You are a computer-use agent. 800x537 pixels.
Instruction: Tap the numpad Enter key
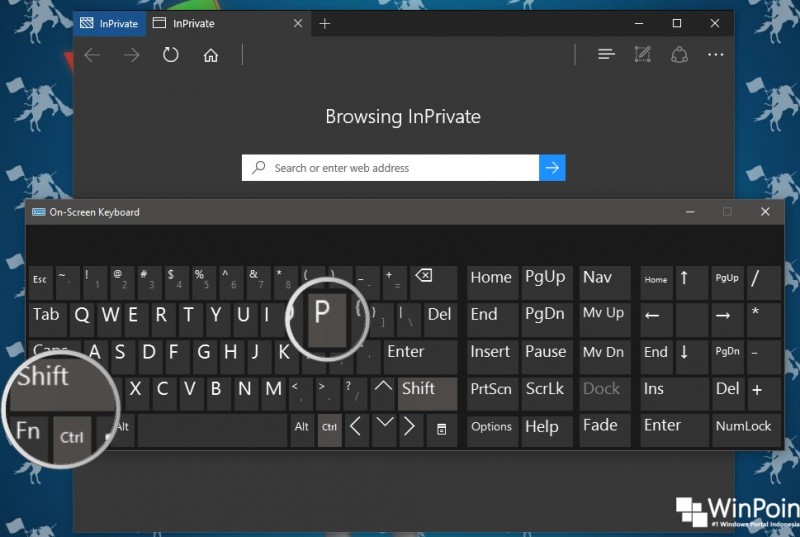pos(673,431)
